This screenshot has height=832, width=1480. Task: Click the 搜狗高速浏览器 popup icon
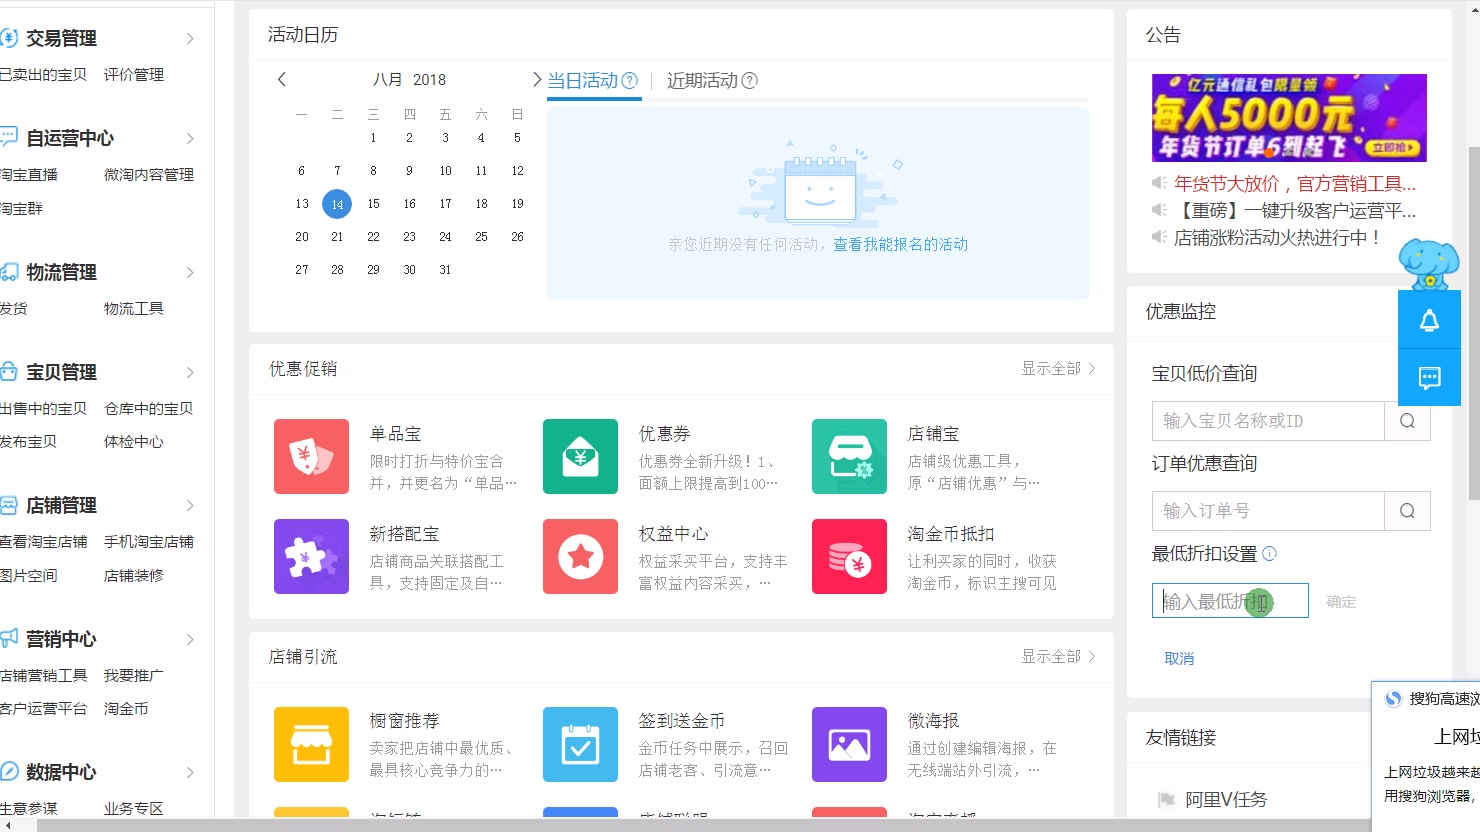click(x=1393, y=699)
